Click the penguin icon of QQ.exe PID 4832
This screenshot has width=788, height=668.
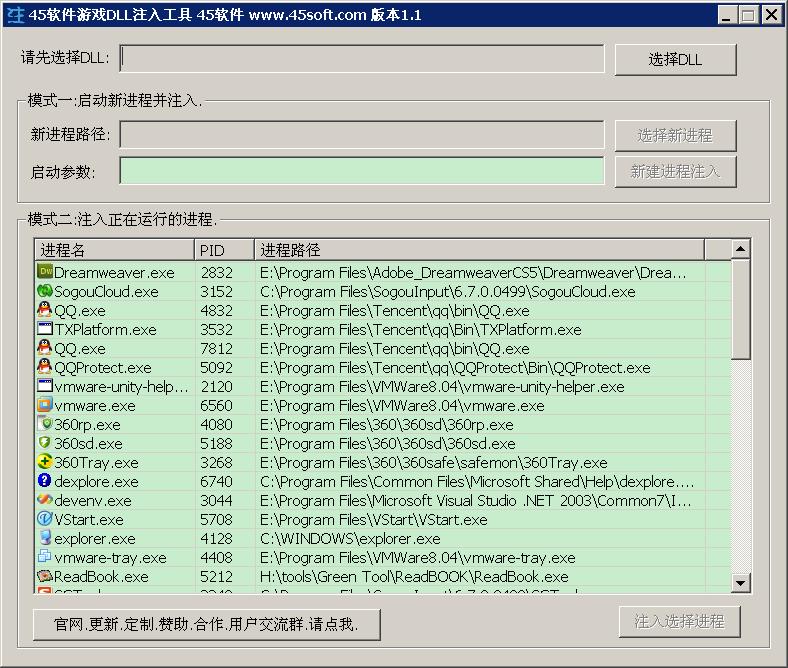(45, 310)
